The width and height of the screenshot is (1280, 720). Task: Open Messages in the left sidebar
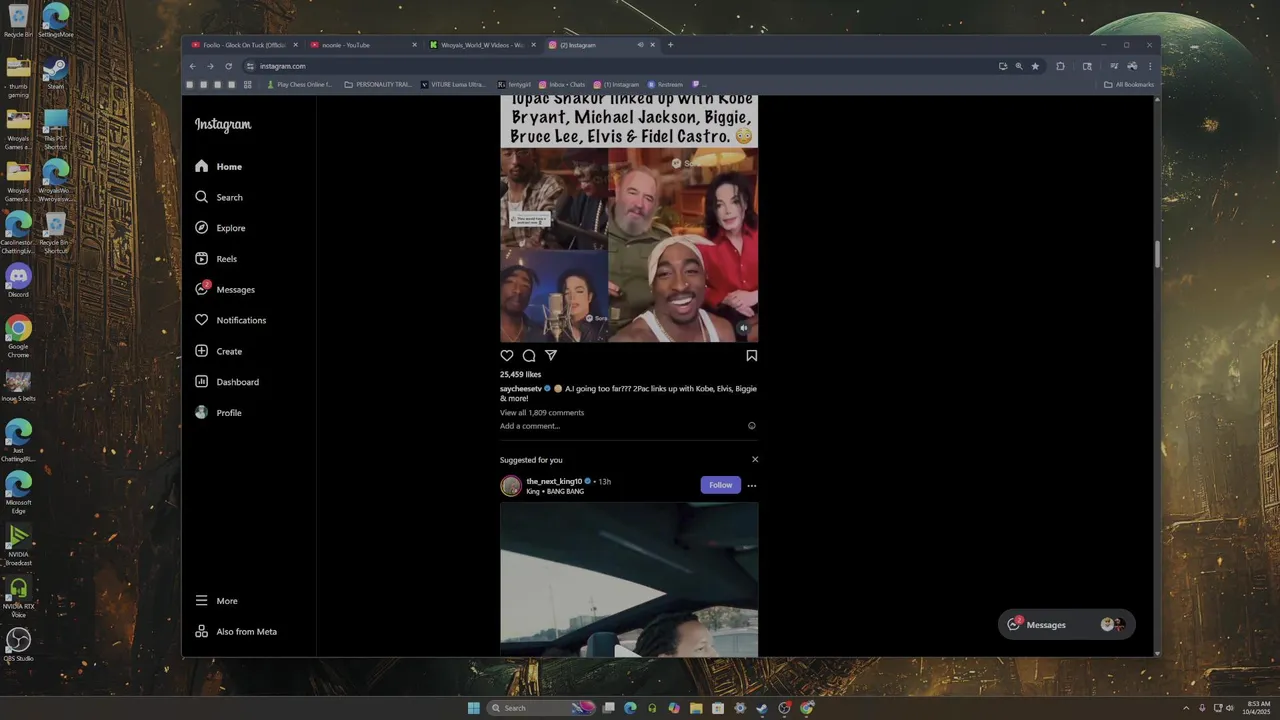pos(225,289)
